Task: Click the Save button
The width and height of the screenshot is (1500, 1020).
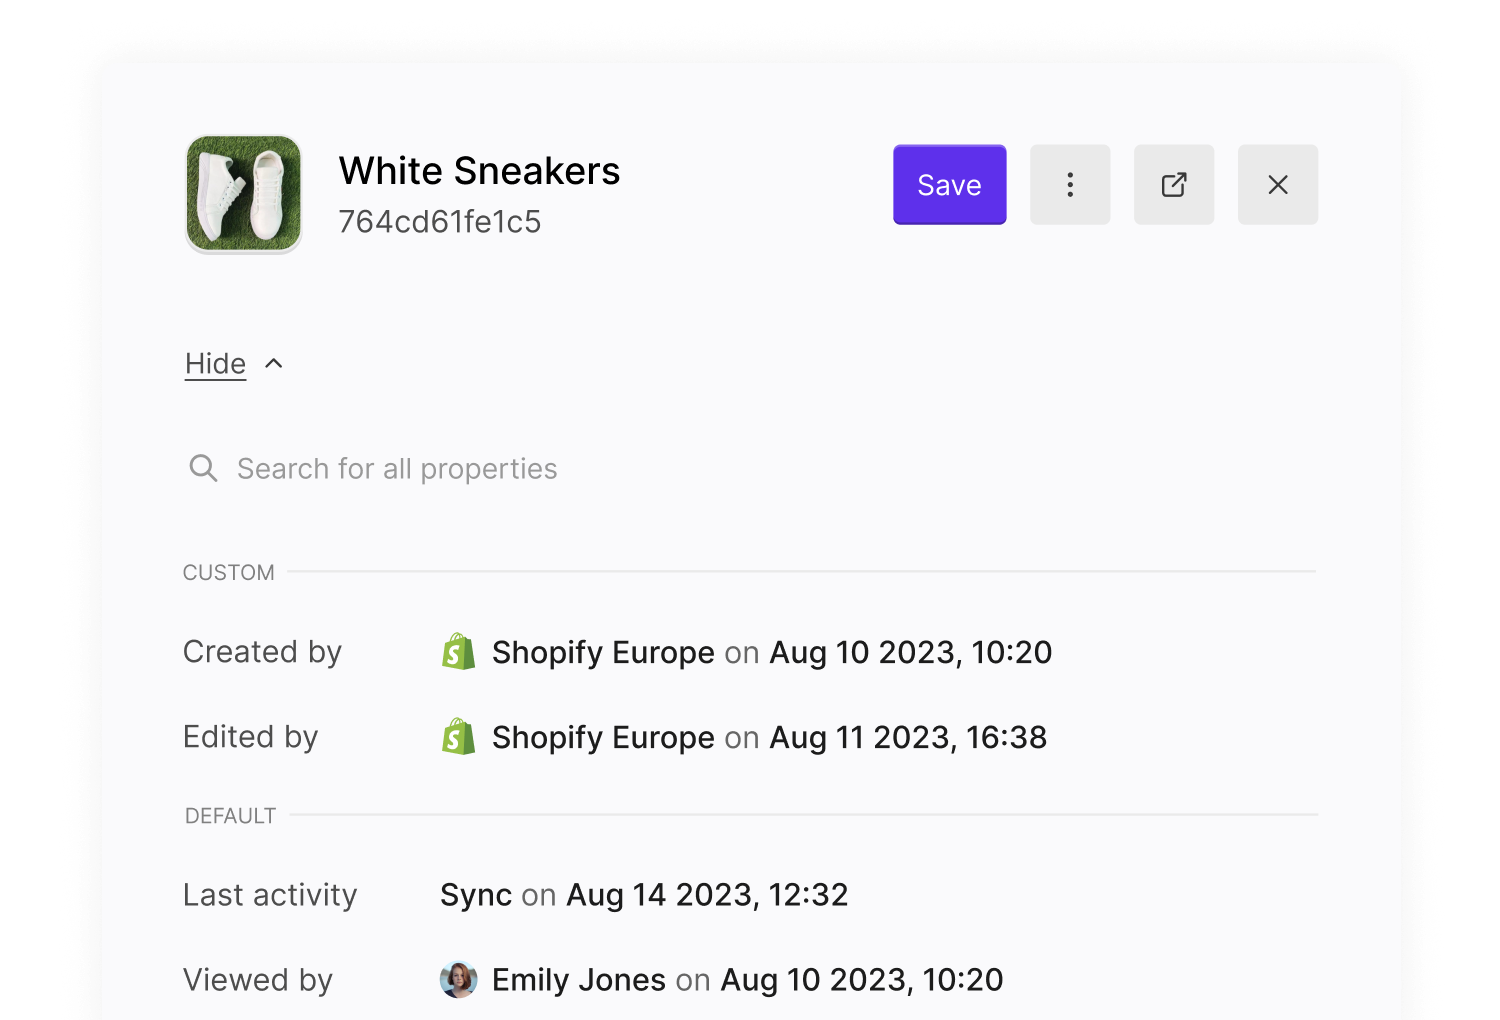Action: pyautogui.click(x=949, y=185)
